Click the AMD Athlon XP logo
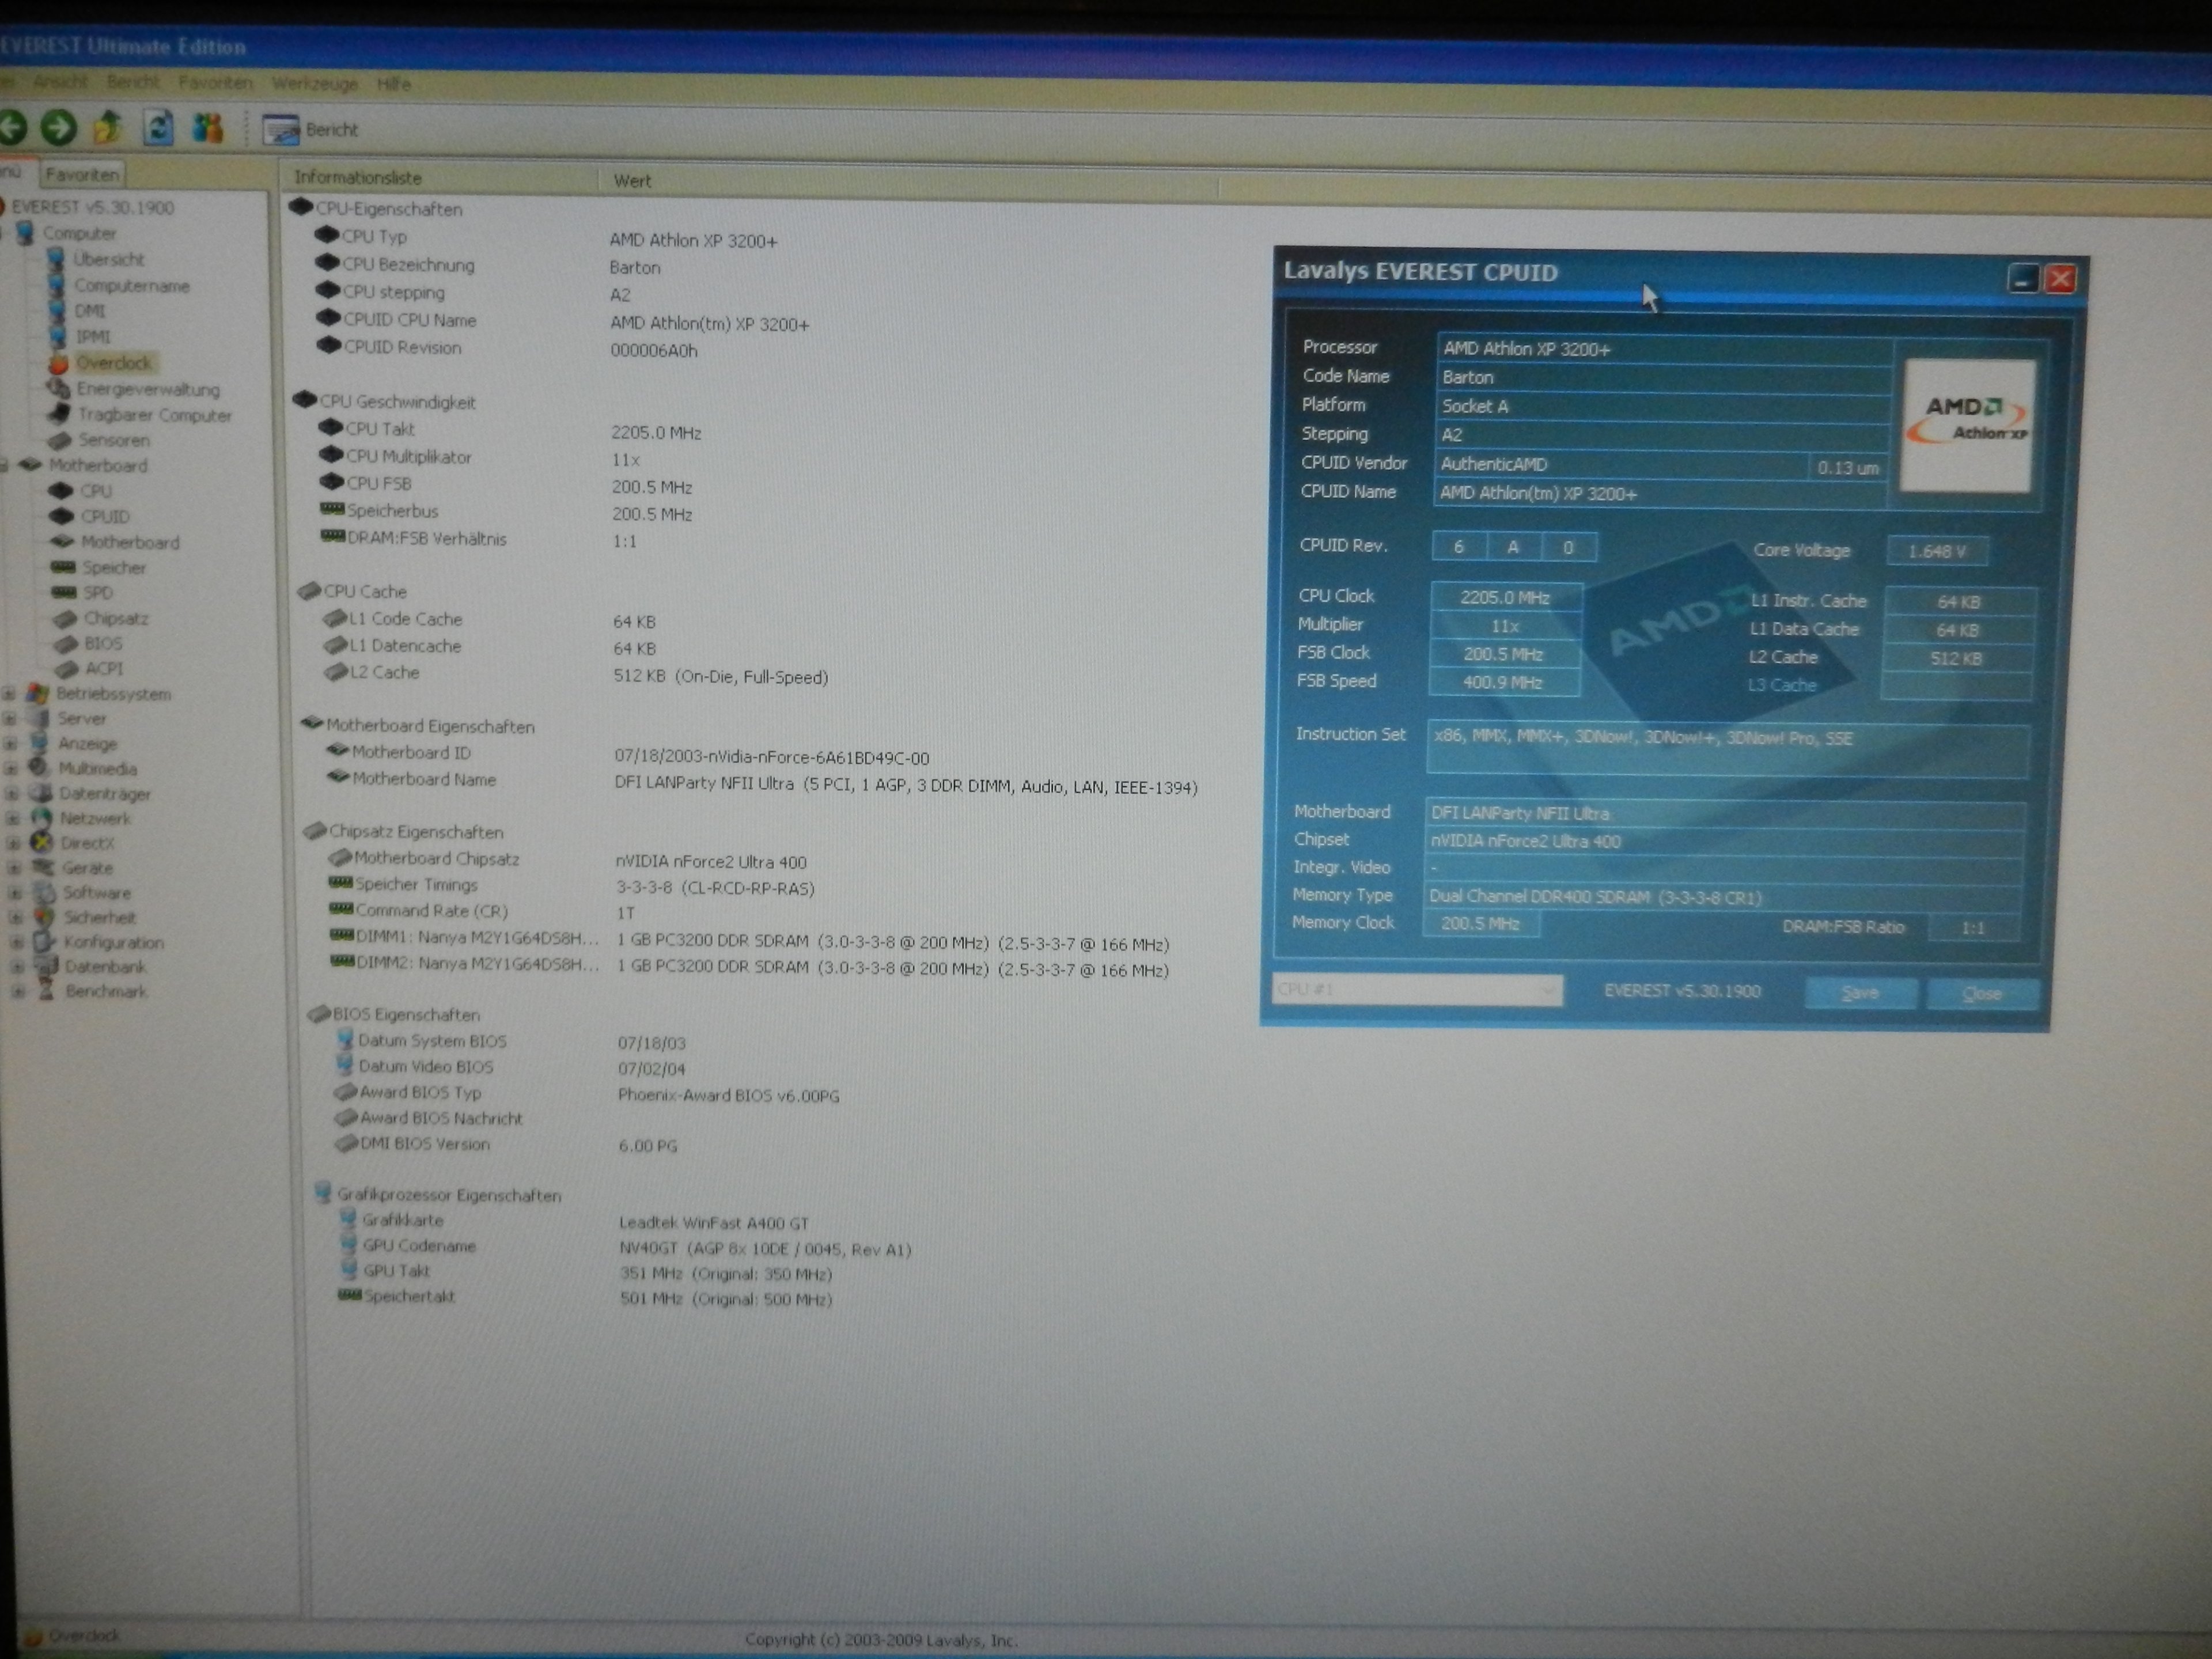Viewport: 2212px width, 1659px height. pyautogui.click(x=1967, y=425)
